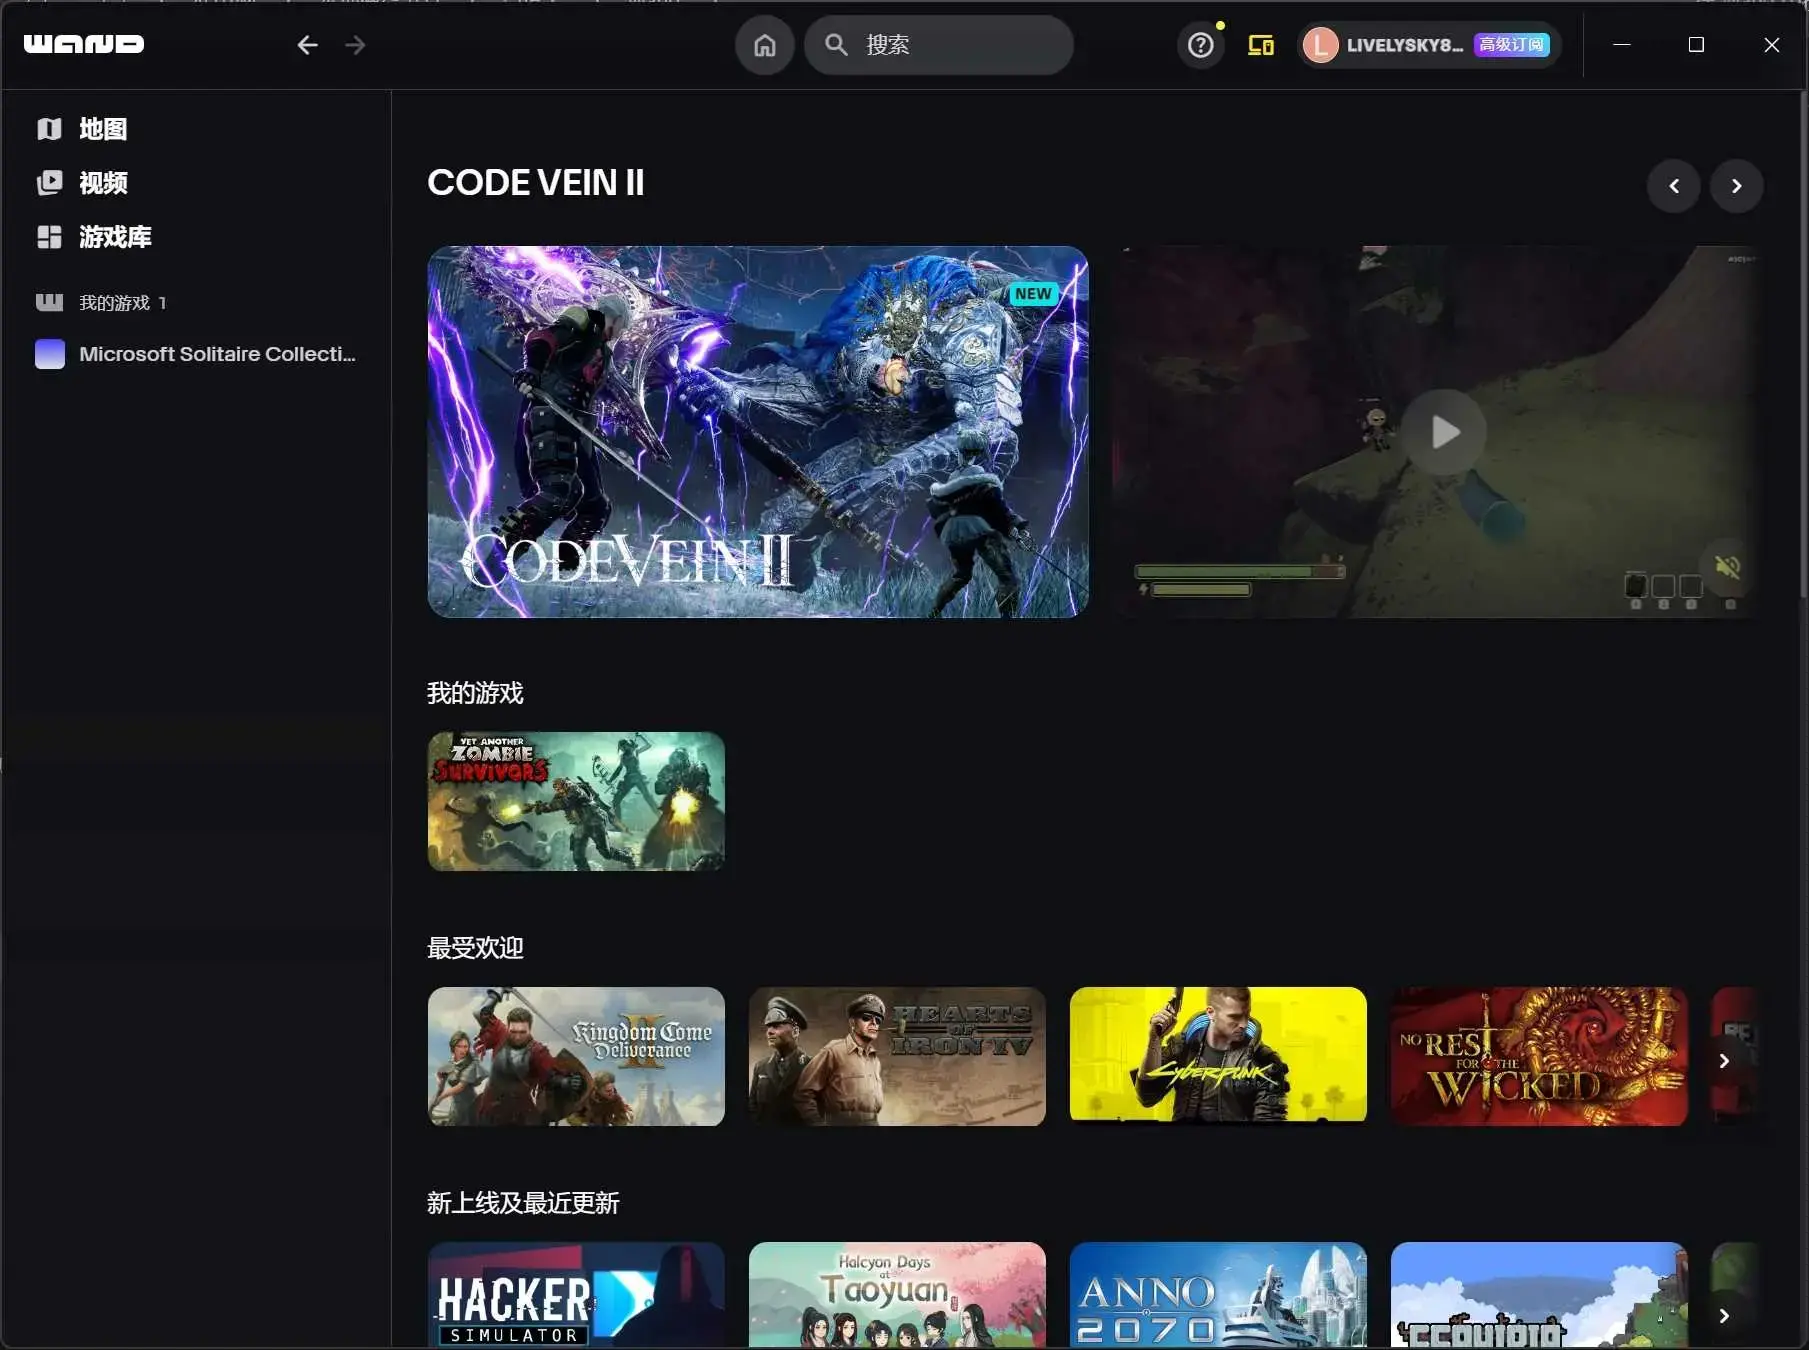Click the WAND logo

pyautogui.click(x=84, y=44)
